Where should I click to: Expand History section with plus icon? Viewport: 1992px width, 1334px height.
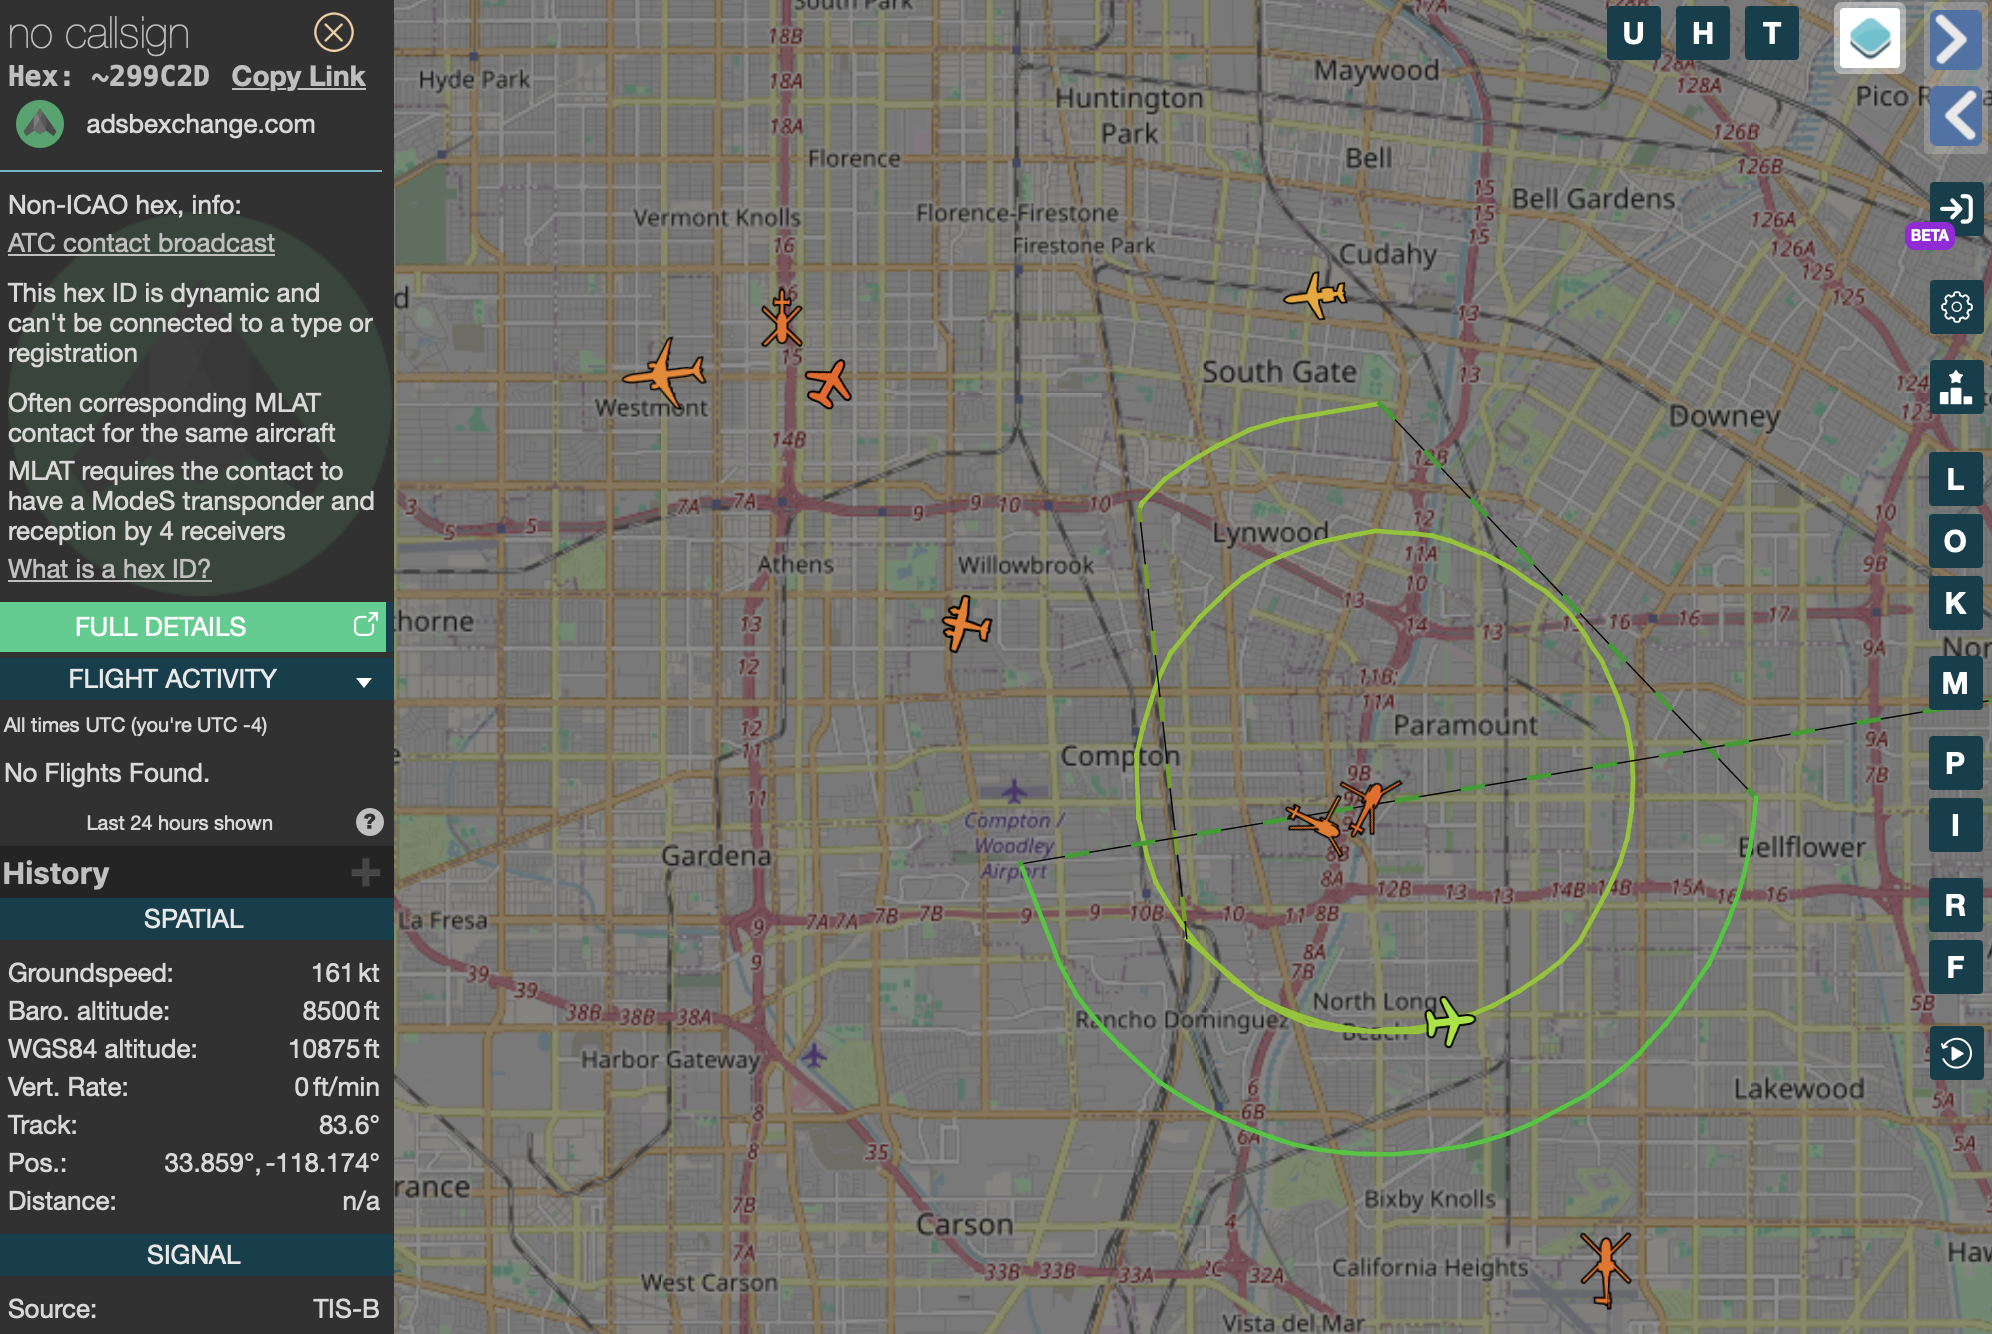(365, 873)
